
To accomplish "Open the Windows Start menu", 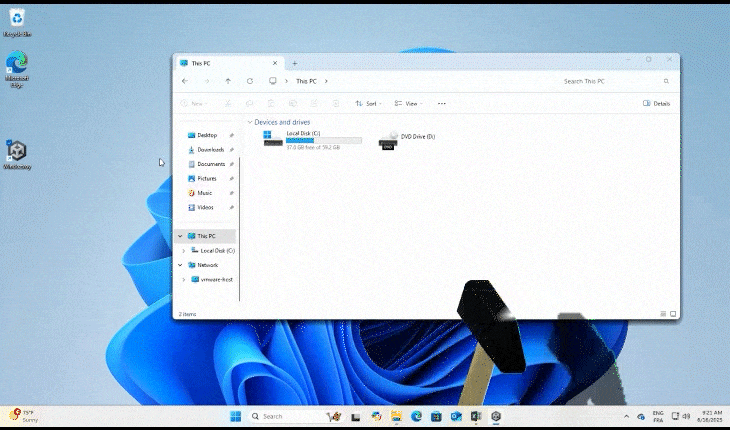I will (x=236, y=416).
